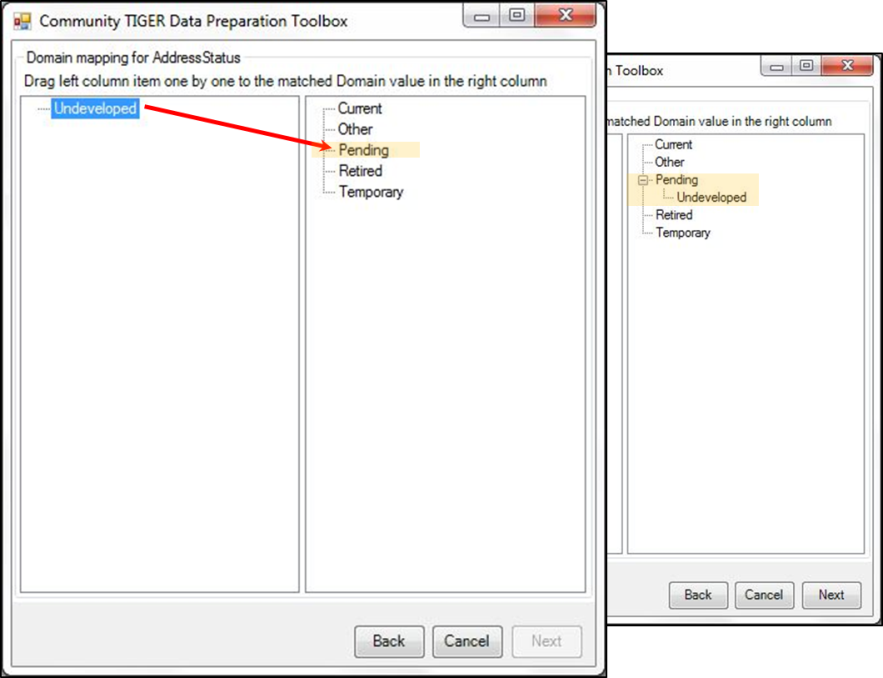Select Current in front window domain list

(359, 108)
